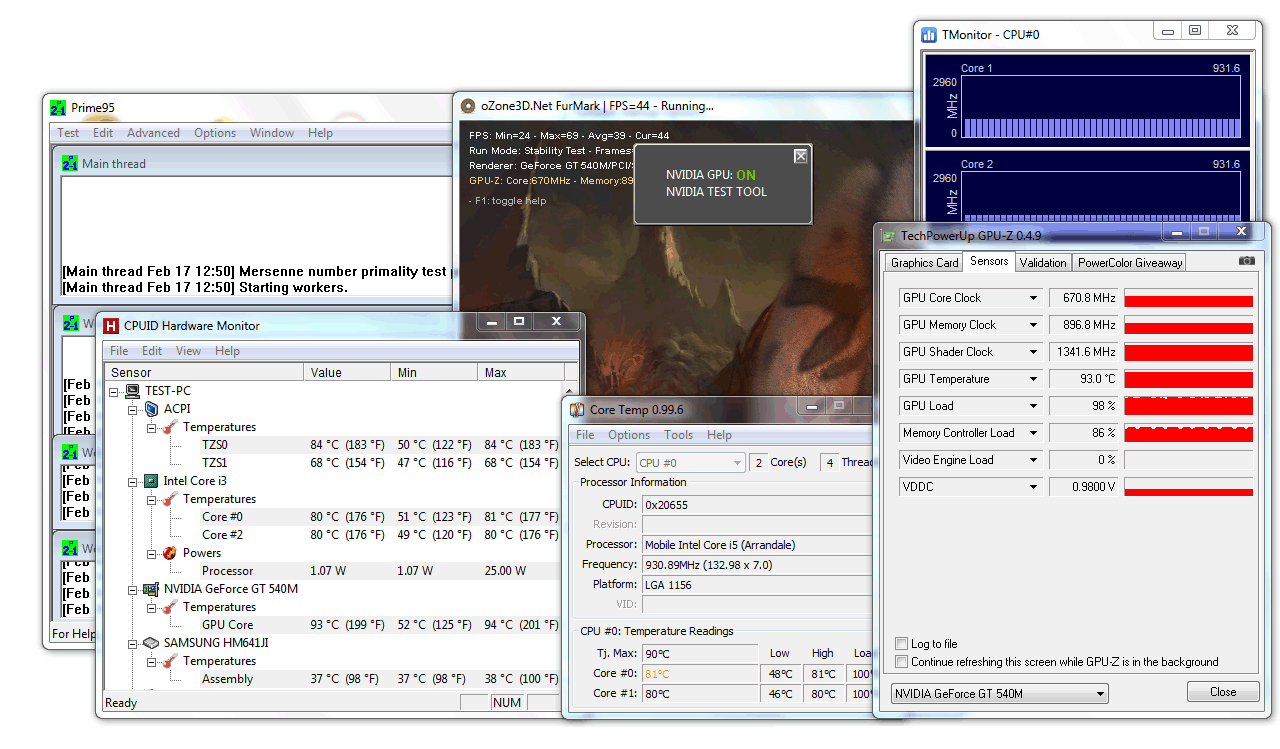
Task: Toggle Continue refreshing in background checkbox
Action: 902,662
